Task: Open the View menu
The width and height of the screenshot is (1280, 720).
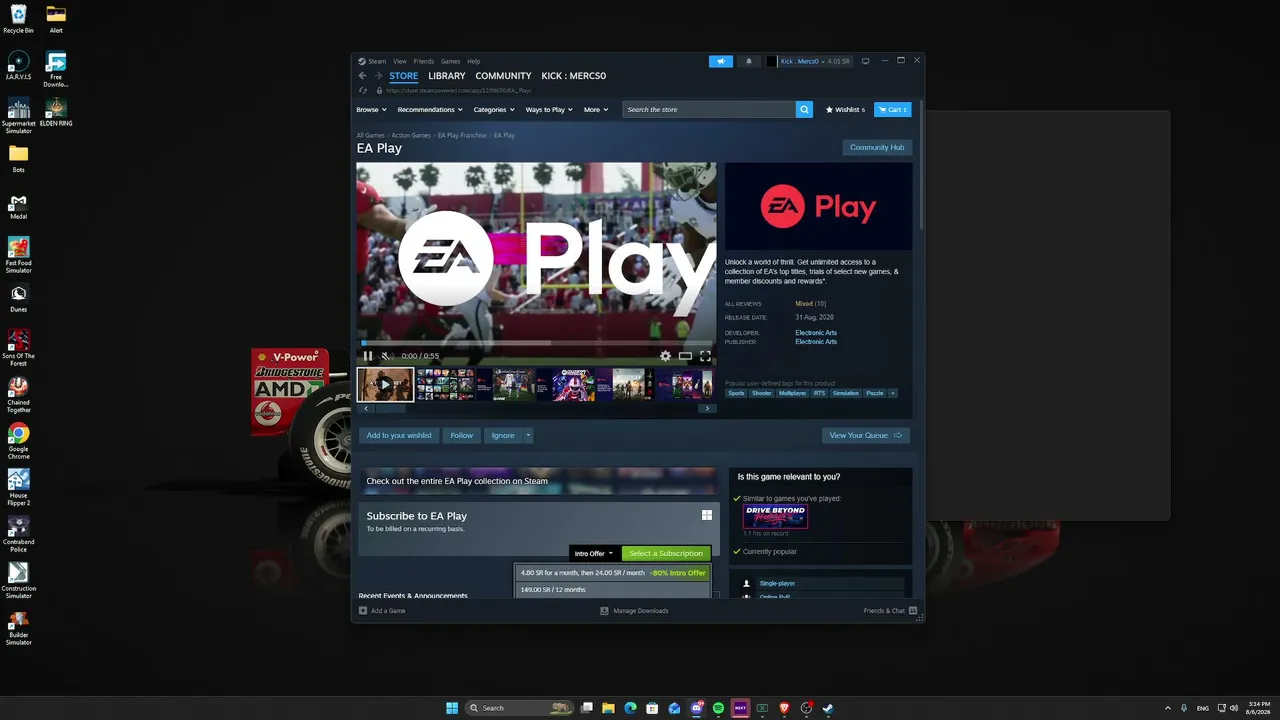Action: tap(400, 61)
